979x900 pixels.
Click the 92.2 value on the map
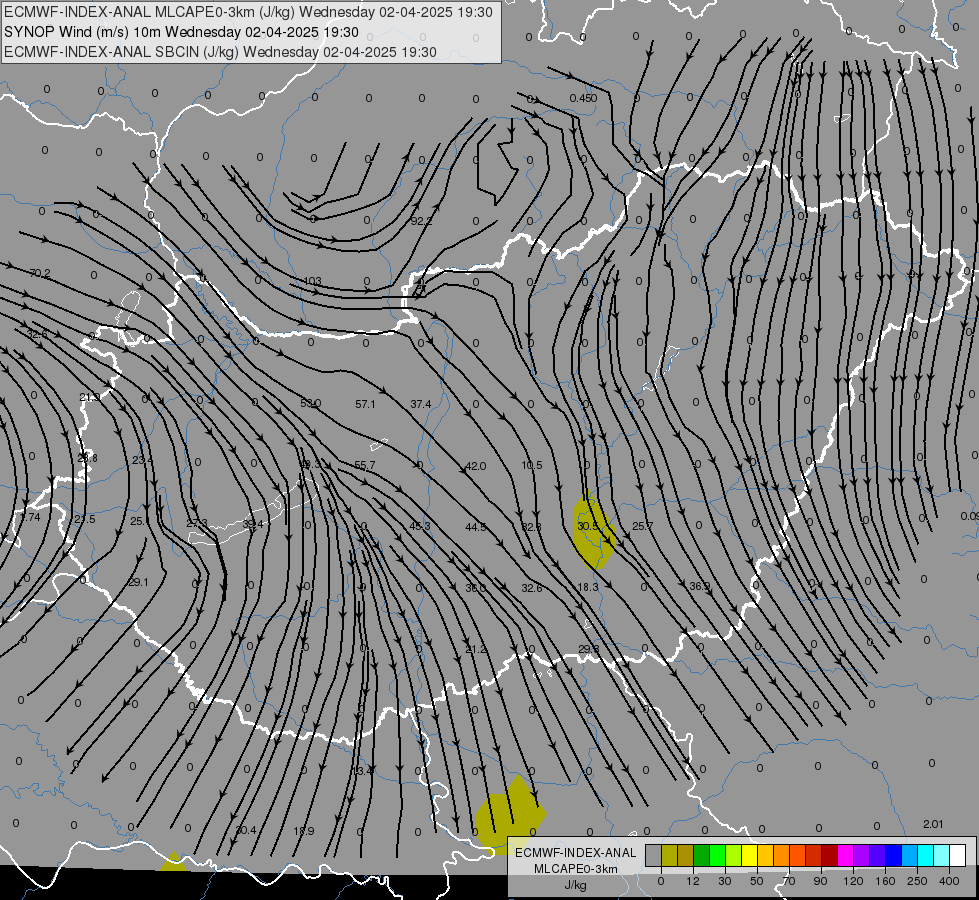[421, 221]
